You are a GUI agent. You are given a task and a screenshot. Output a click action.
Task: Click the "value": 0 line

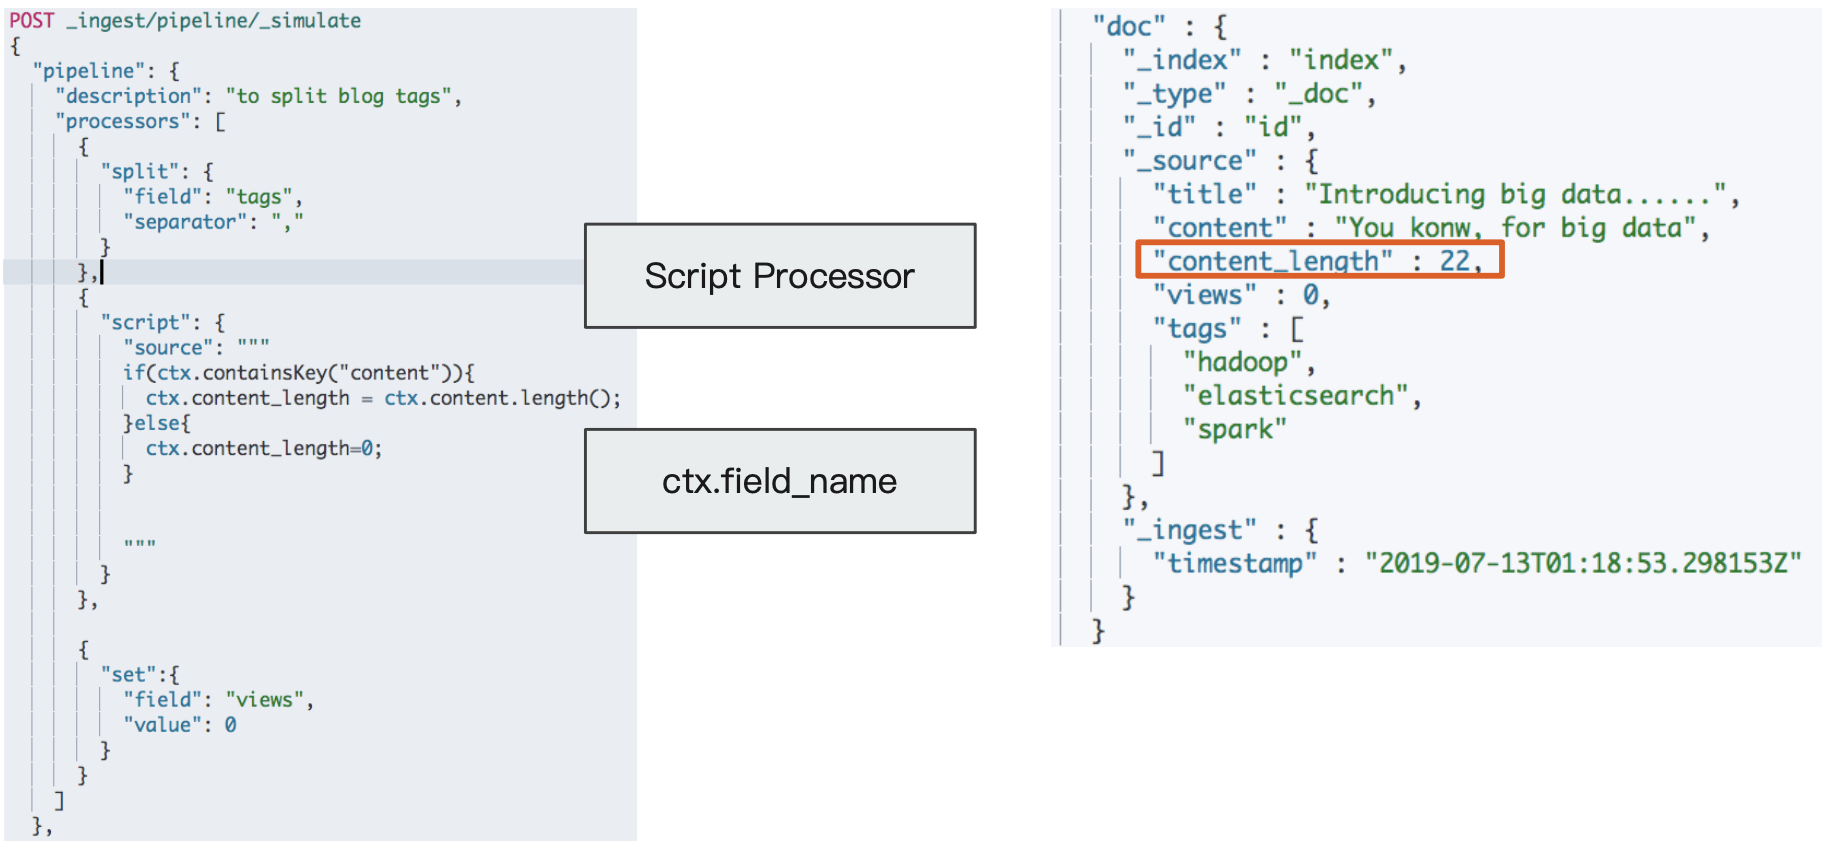pyautogui.click(x=180, y=725)
